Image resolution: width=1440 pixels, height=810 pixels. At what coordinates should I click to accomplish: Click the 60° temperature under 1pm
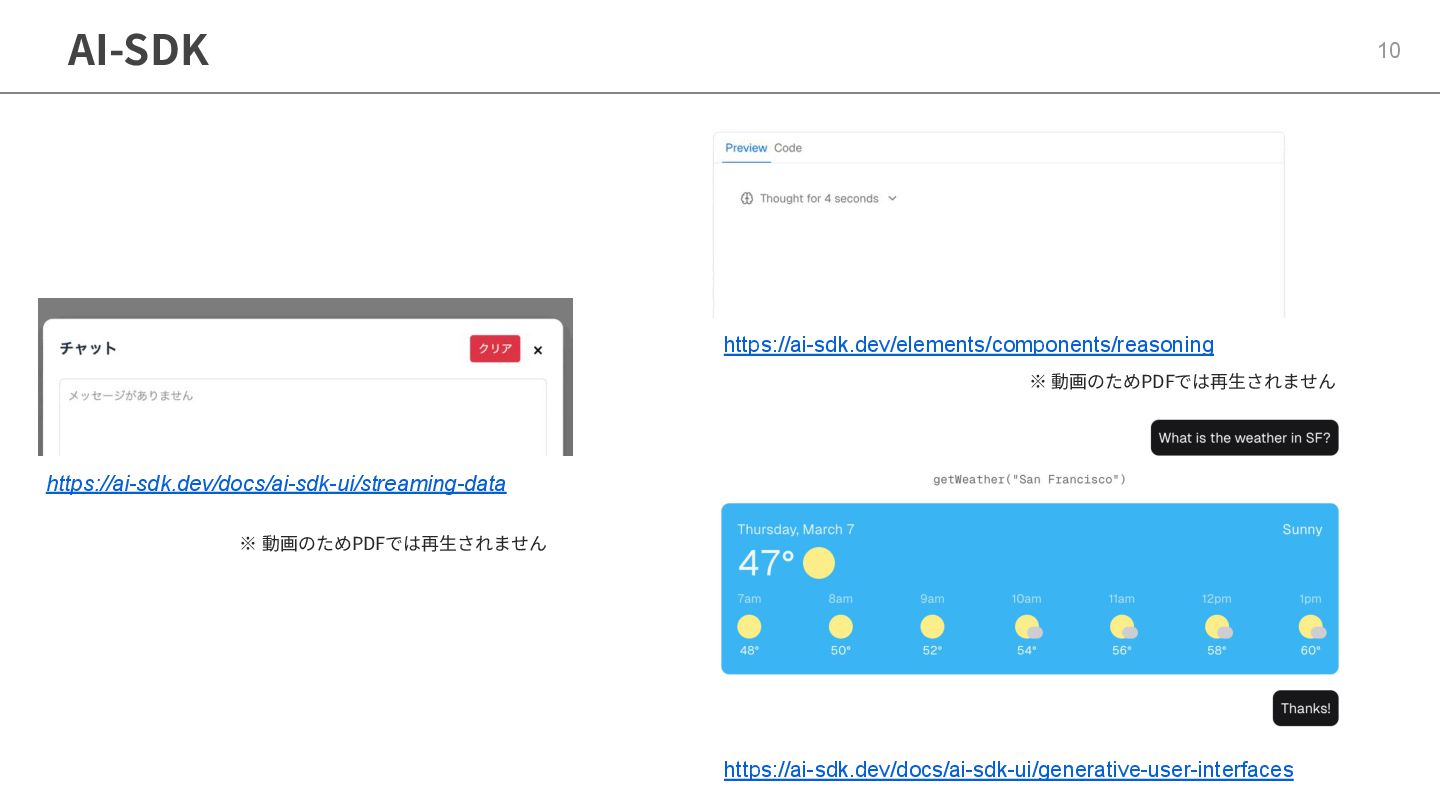(1310, 650)
